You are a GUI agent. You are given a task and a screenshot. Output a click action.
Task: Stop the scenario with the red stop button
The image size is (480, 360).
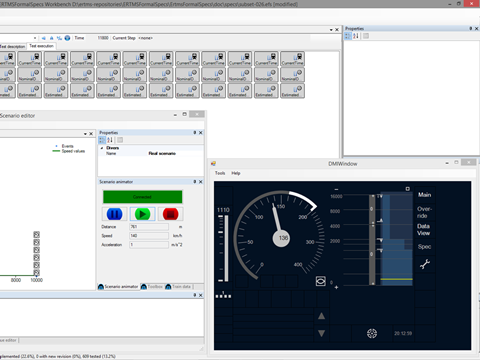[170, 214]
